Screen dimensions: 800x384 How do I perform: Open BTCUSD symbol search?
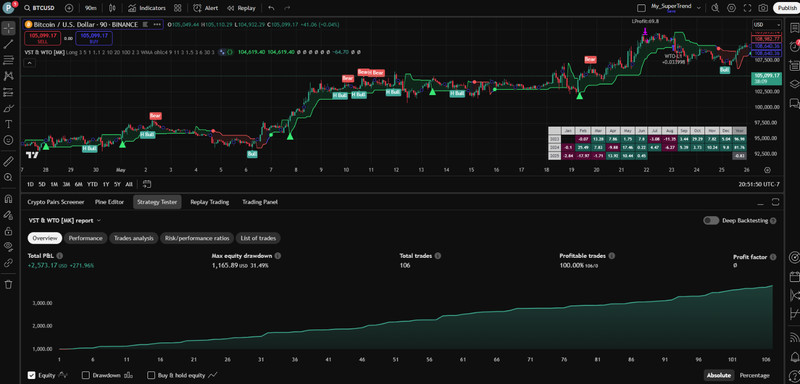pyautogui.click(x=39, y=8)
